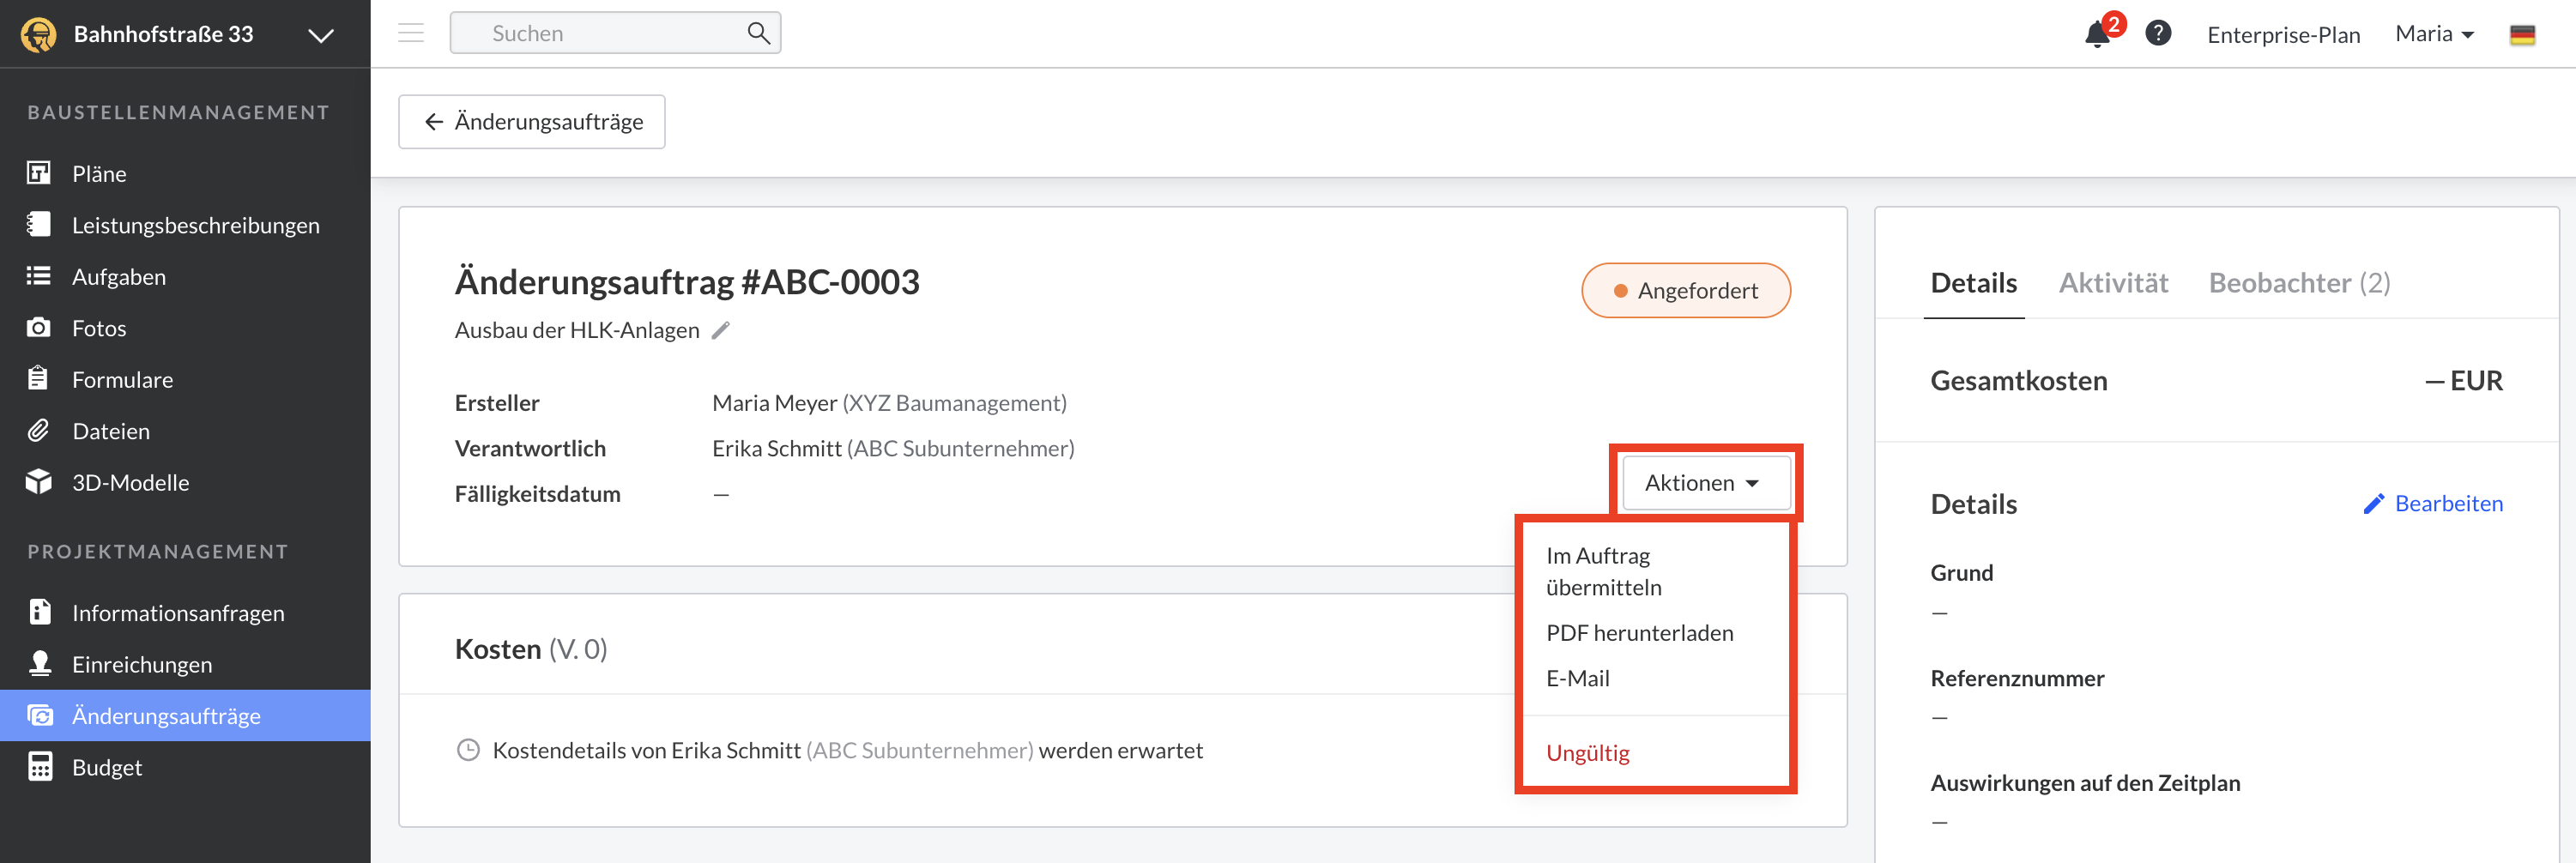This screenshot has height=863, width=2576.
Task: Edit title pencil next to Ausbau der HLK-Anlagen
Action: coord(721,330)
